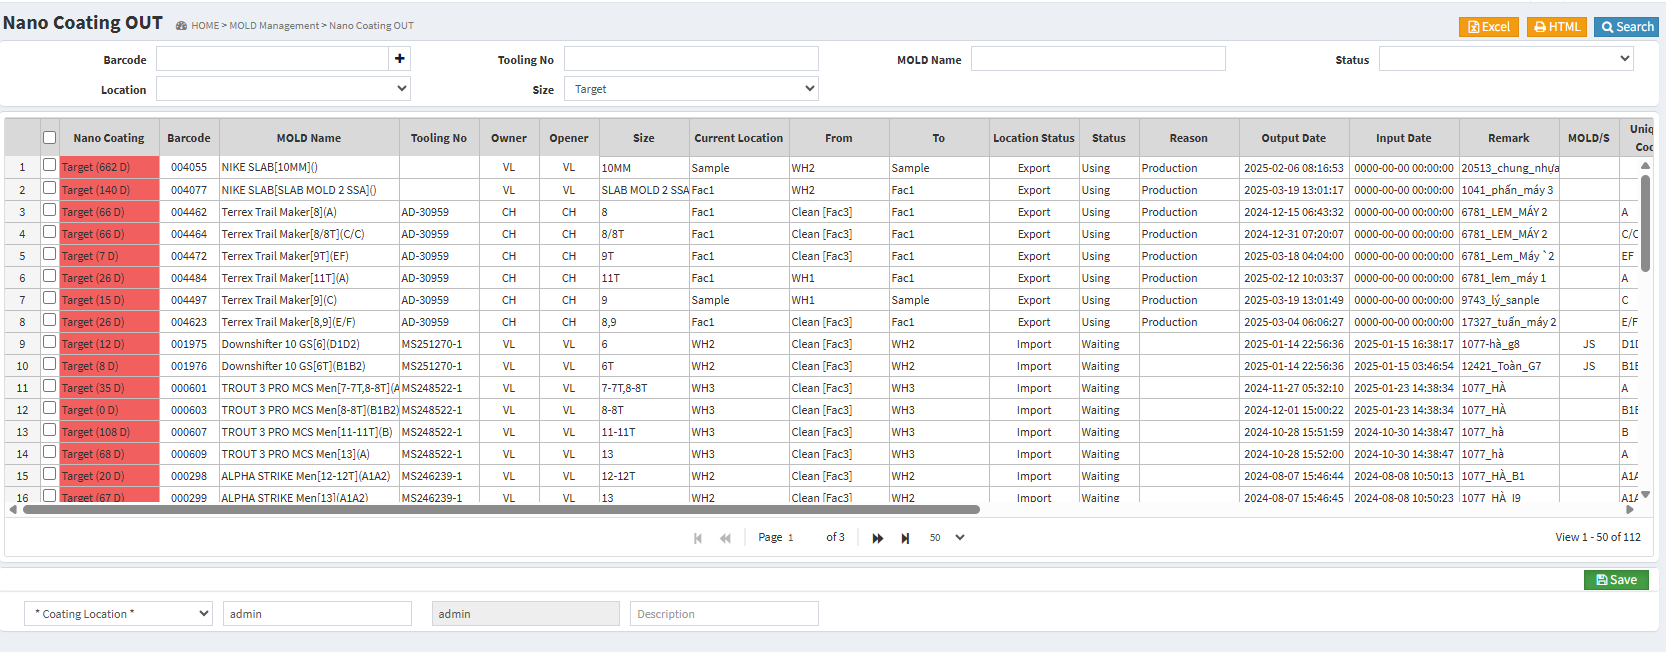Open the Coating Location dropdown

click(x=118, y=614)
